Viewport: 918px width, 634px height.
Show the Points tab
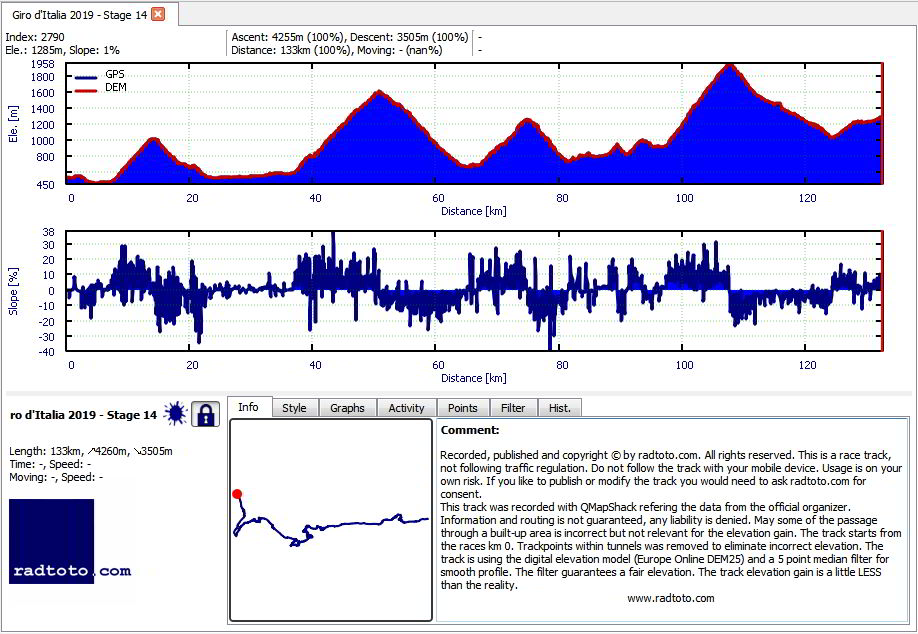(463, 408)
